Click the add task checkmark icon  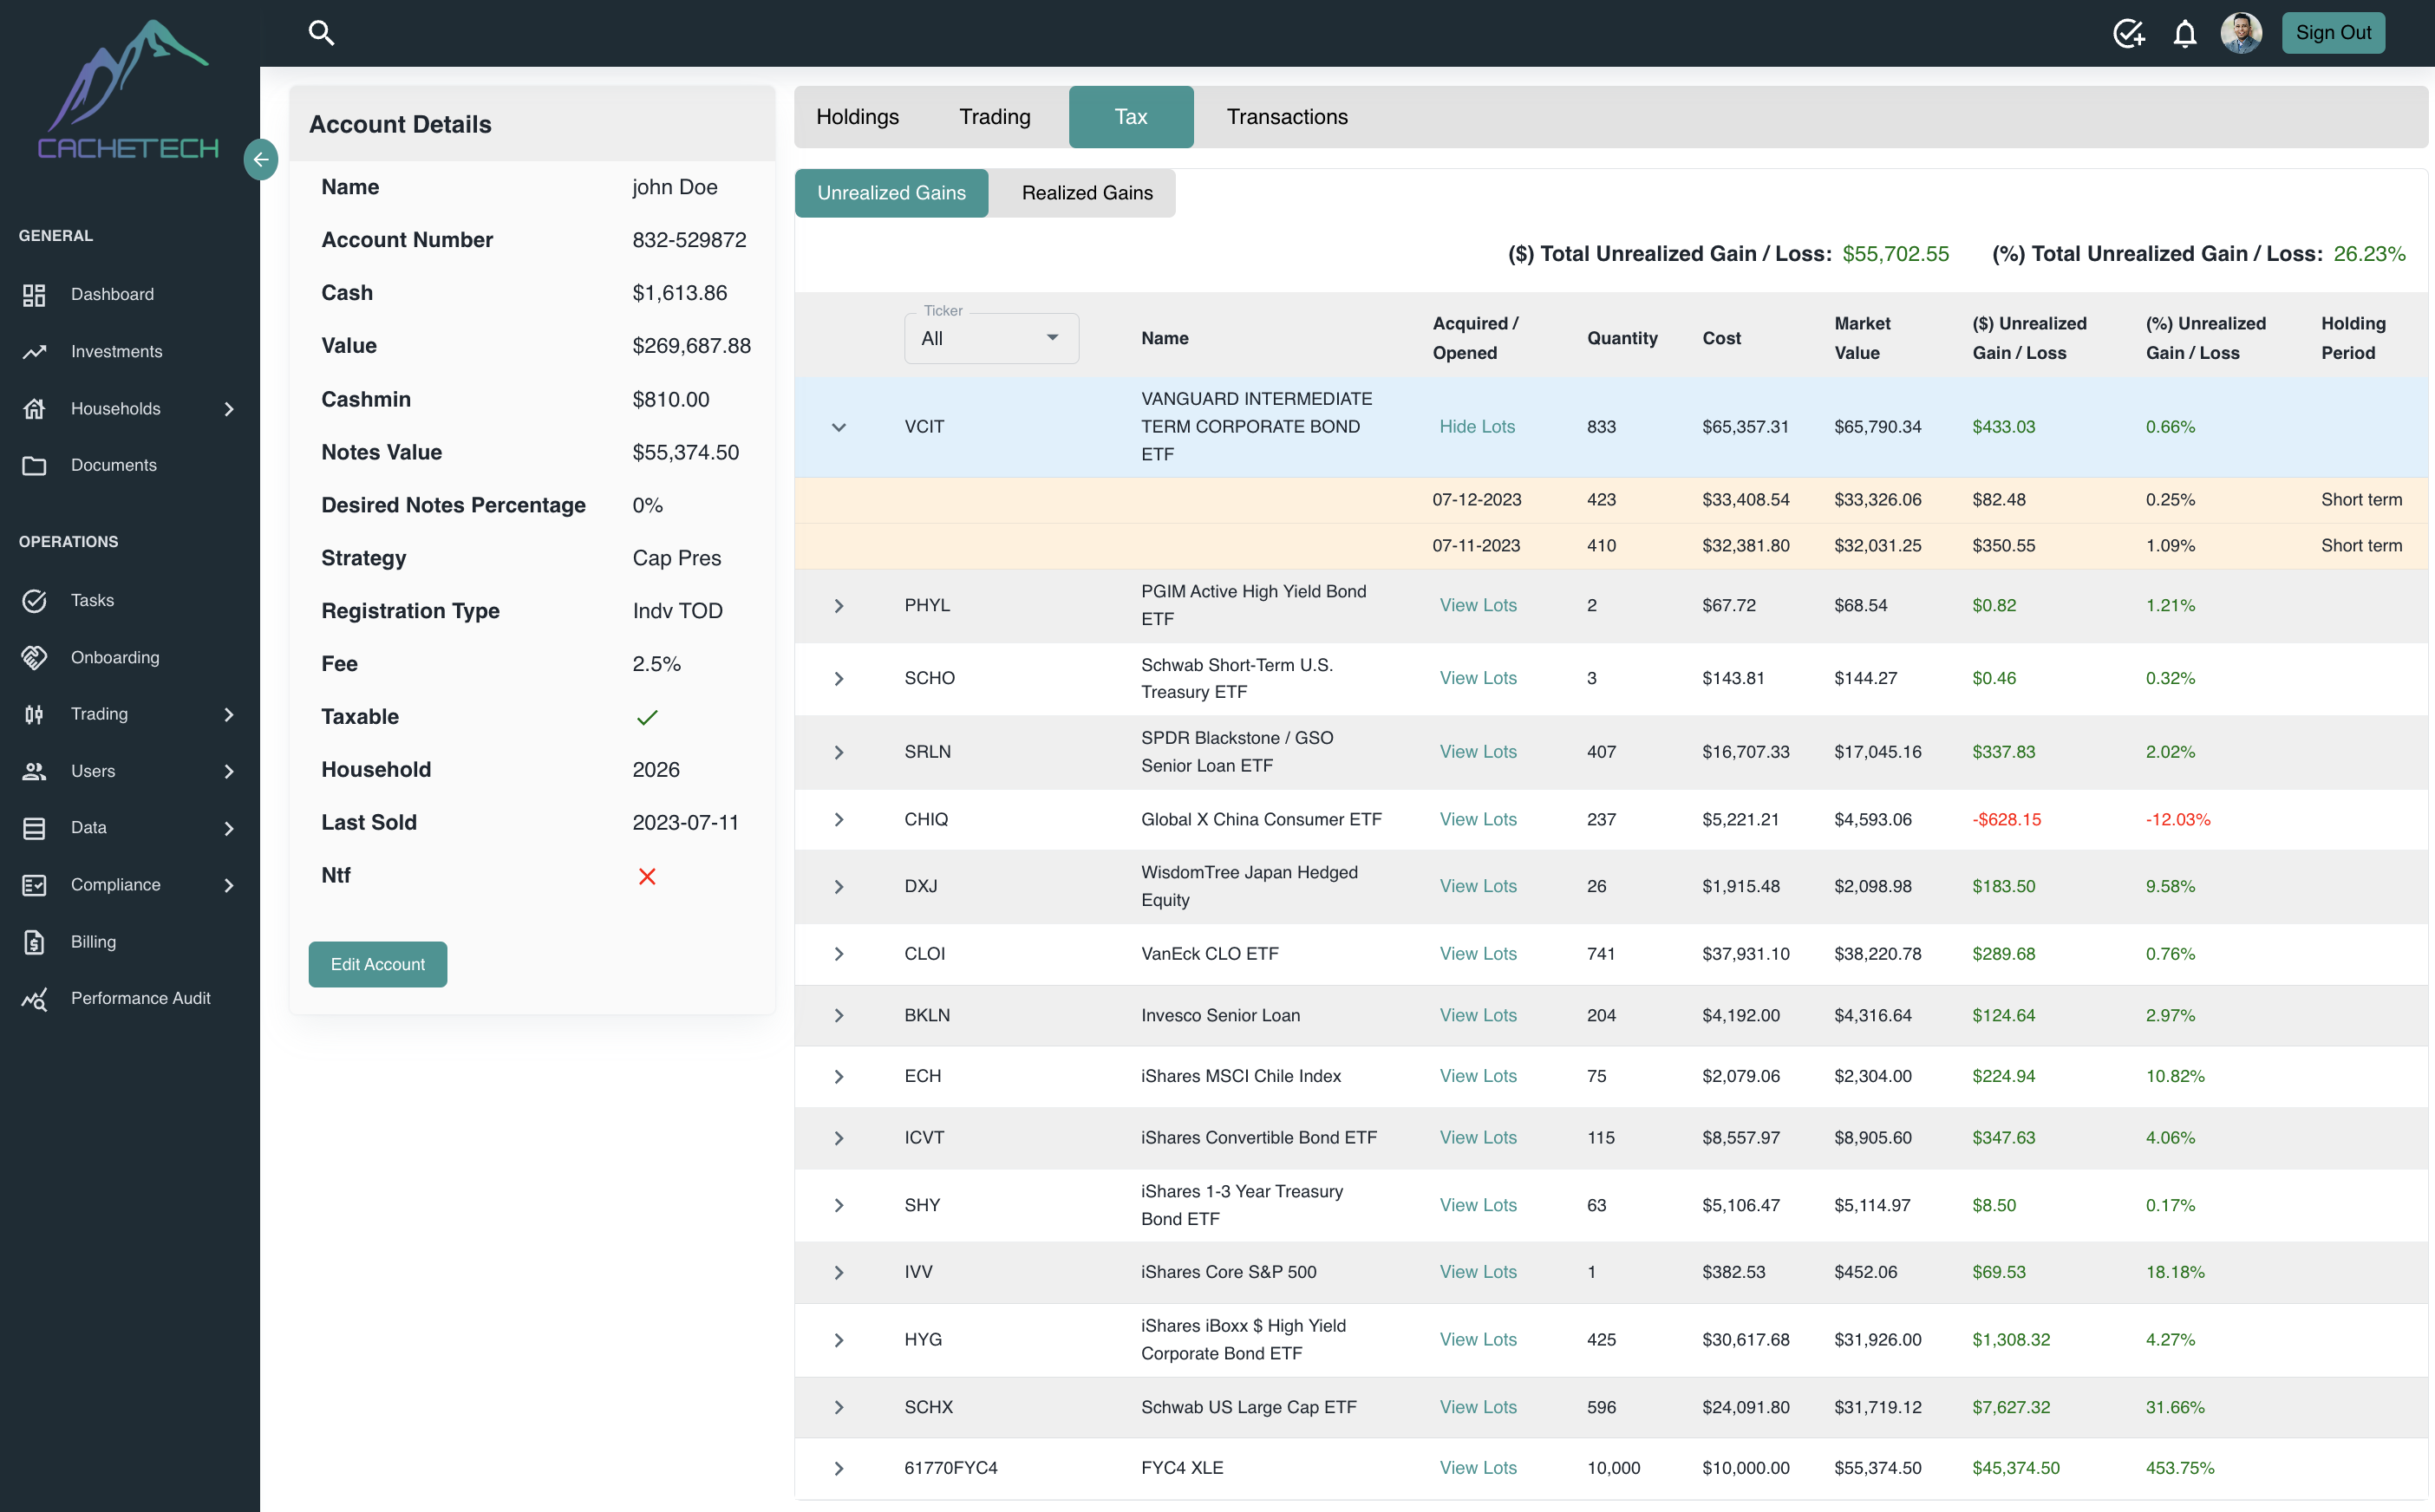[x=2127, y=33]
